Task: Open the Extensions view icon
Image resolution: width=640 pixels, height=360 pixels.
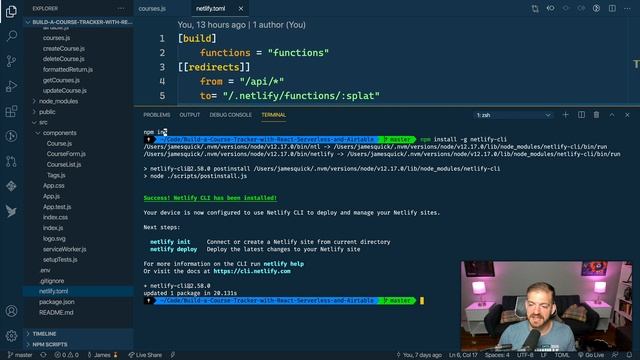Action: click(x=11, y=111)
